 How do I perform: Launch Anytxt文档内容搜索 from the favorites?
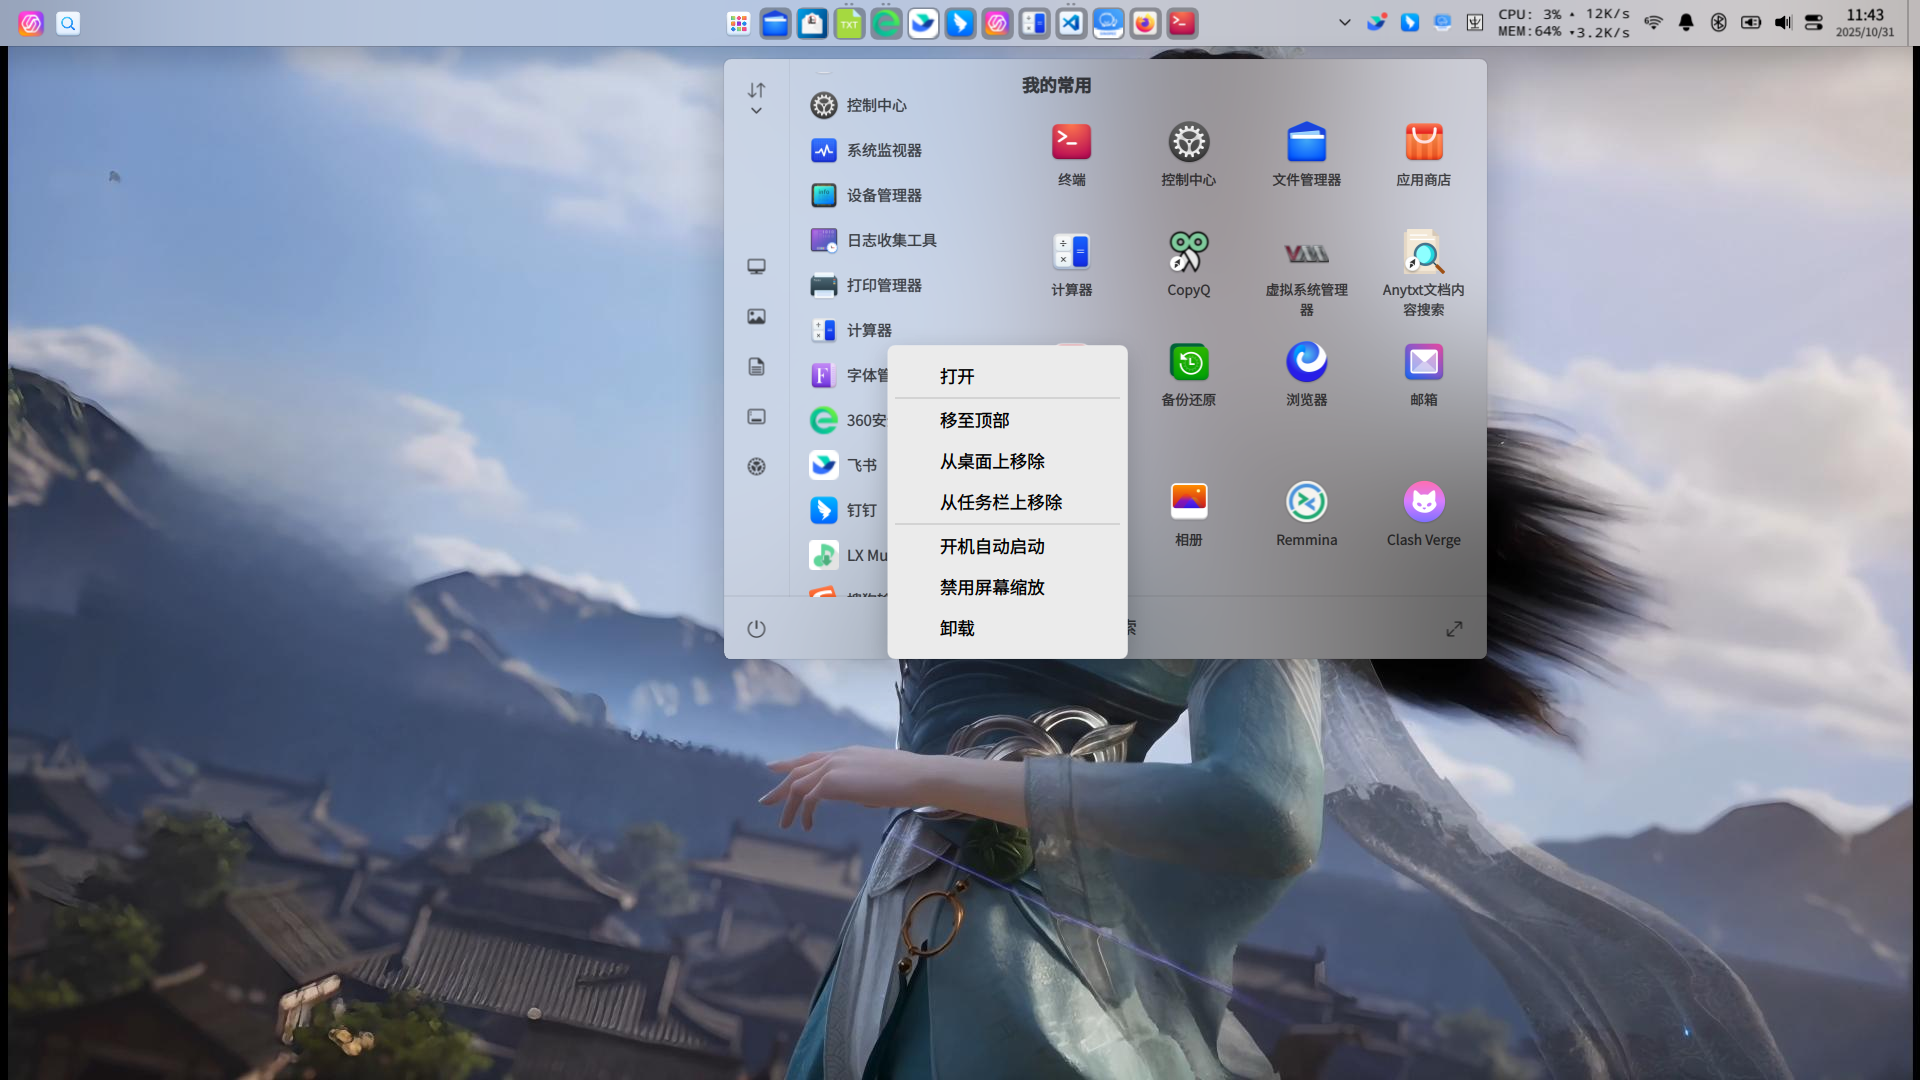(x=1423, y=275)
